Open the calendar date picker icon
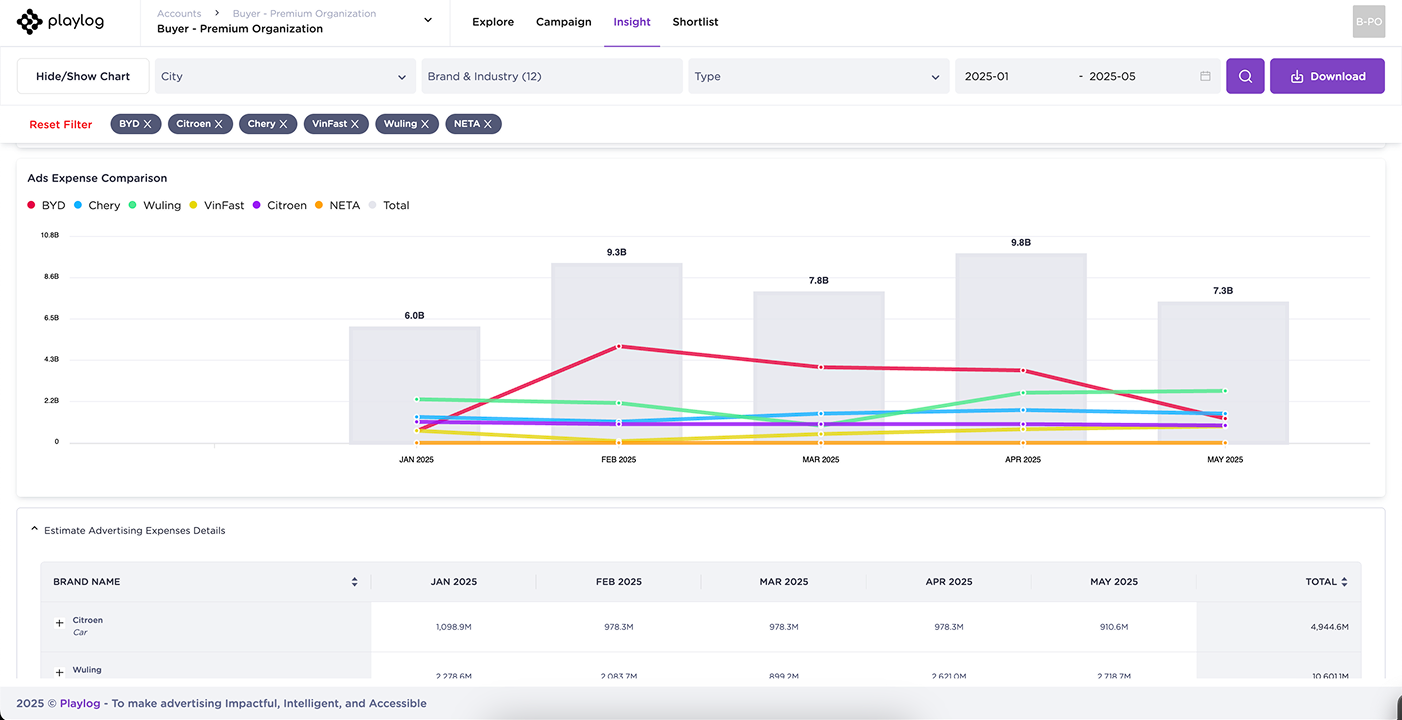Image resolution: width=1402 pixels, height=720 pixels. (1205, 76)
